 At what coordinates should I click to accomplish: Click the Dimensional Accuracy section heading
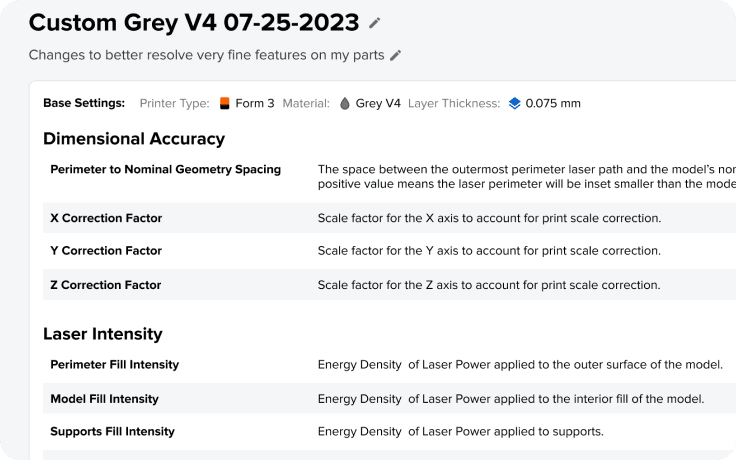134,139
